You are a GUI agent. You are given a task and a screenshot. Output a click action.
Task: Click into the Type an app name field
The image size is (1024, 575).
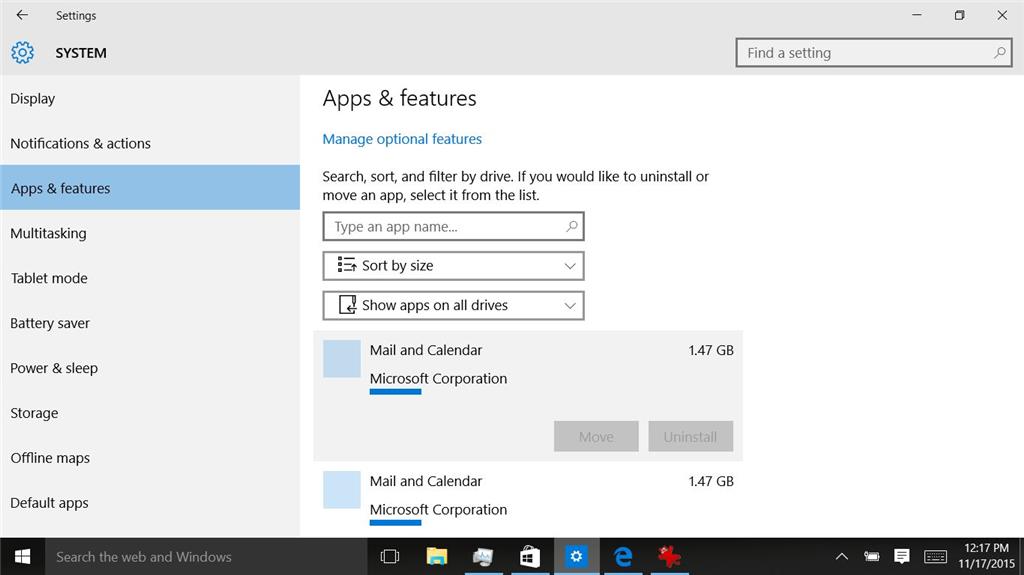[x=453, y=226]
